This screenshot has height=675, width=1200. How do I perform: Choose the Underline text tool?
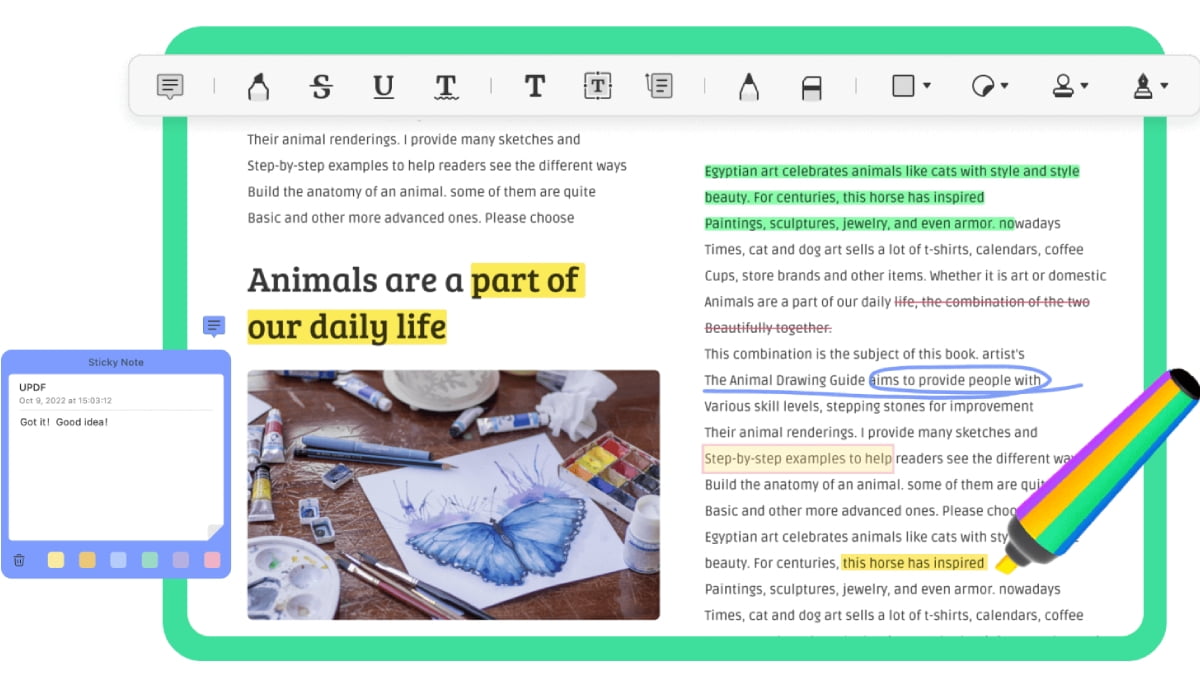click(383, 87)
